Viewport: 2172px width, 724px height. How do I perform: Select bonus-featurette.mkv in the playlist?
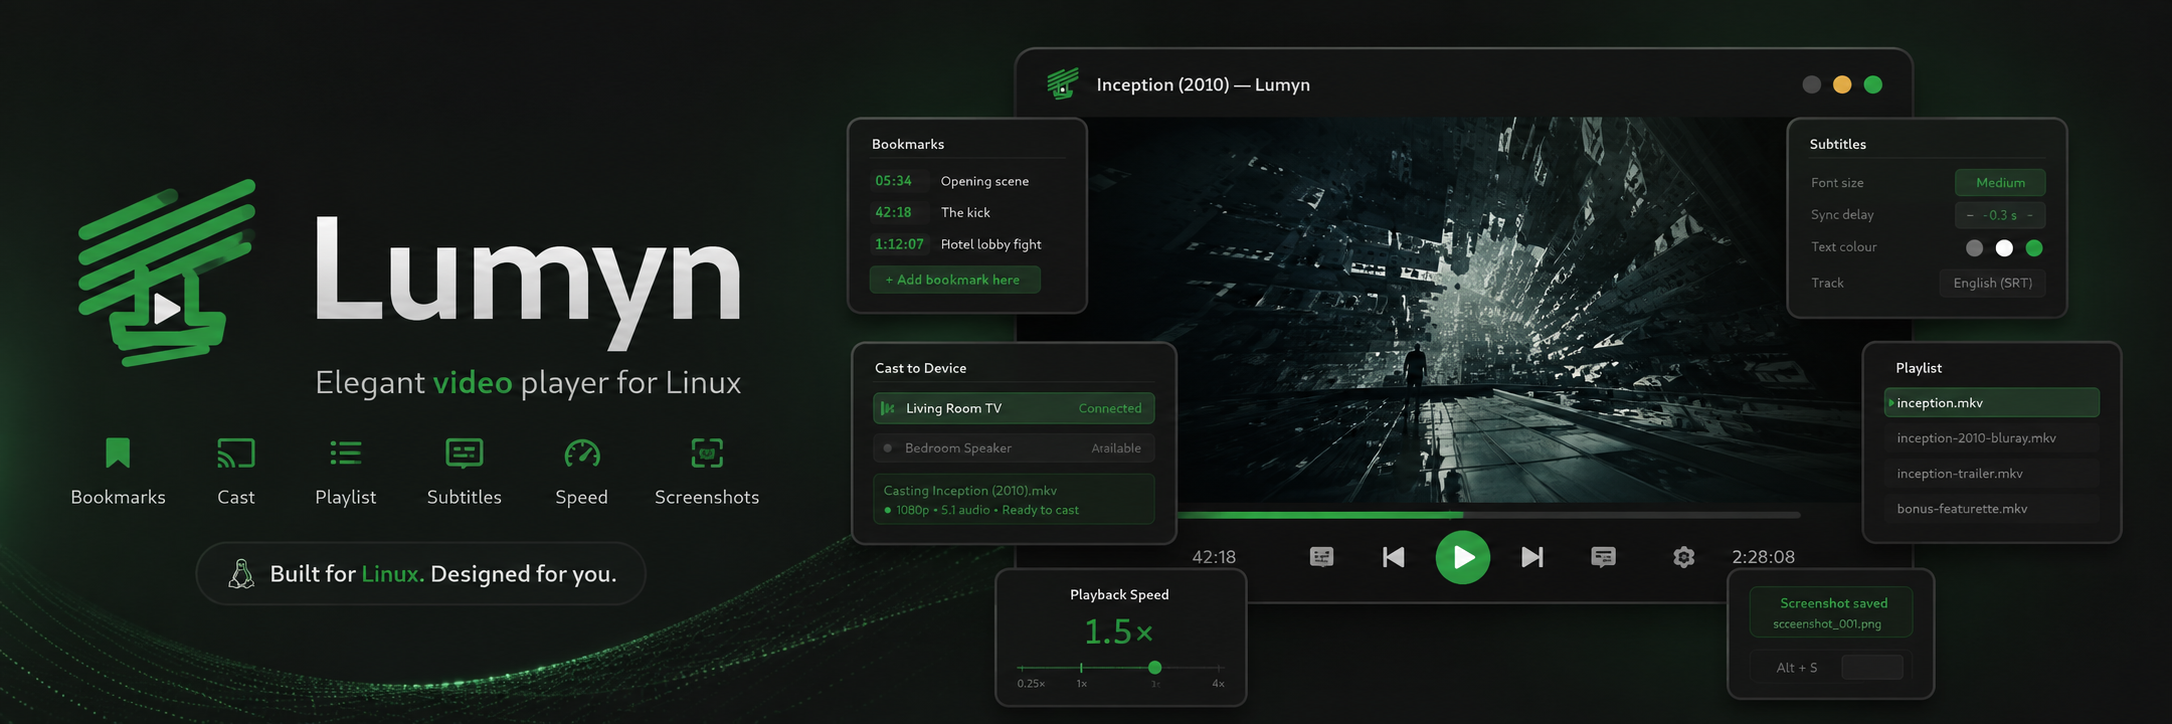tap(1992, 508)
